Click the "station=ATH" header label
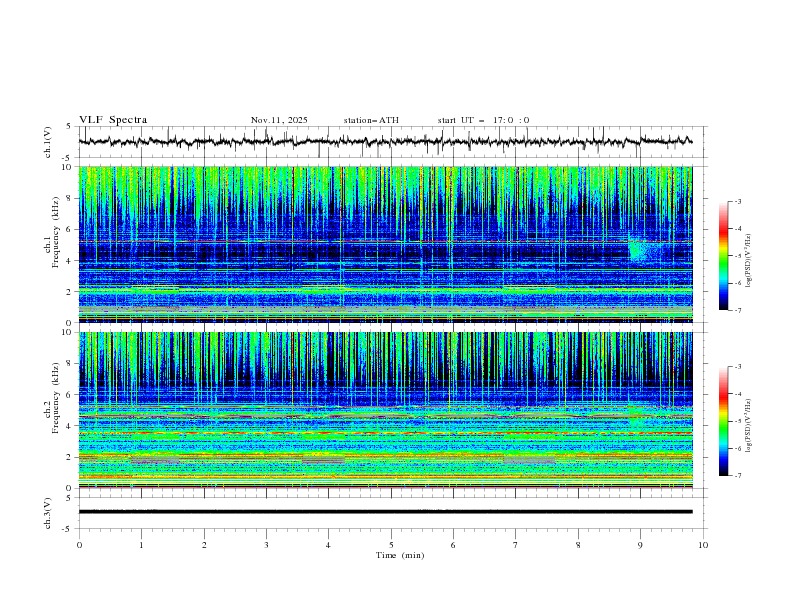Screen dimensions: 792x612 (x=371, y=120)
